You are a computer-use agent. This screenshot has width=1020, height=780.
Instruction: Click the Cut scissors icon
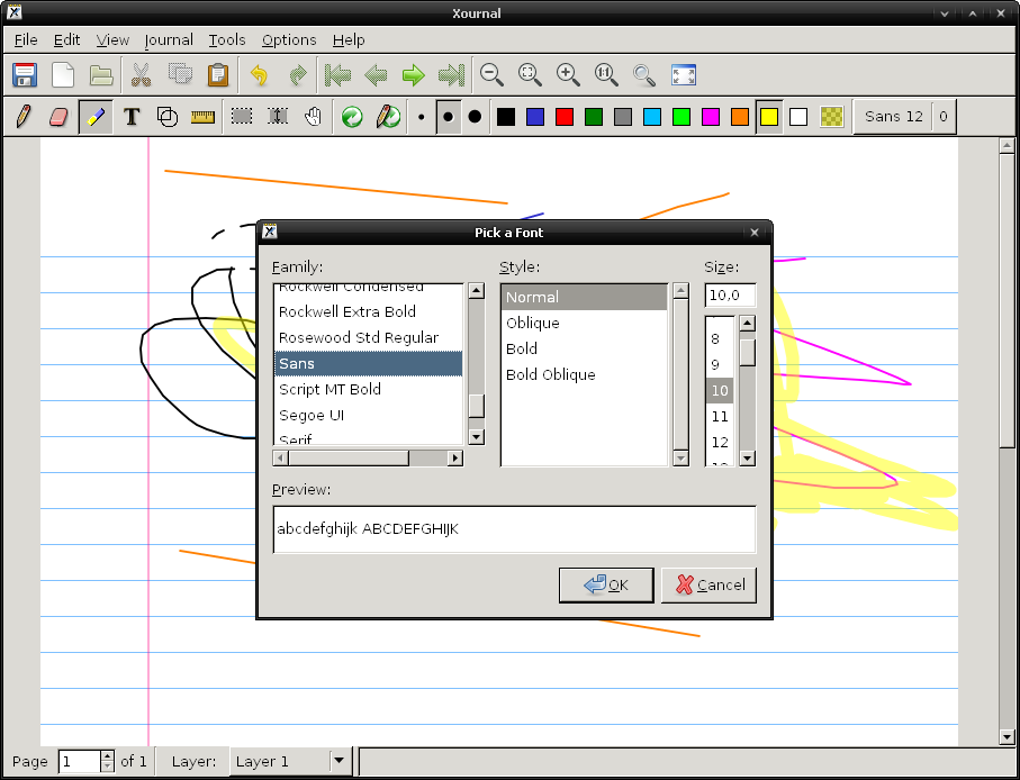(x=141, y=75)
